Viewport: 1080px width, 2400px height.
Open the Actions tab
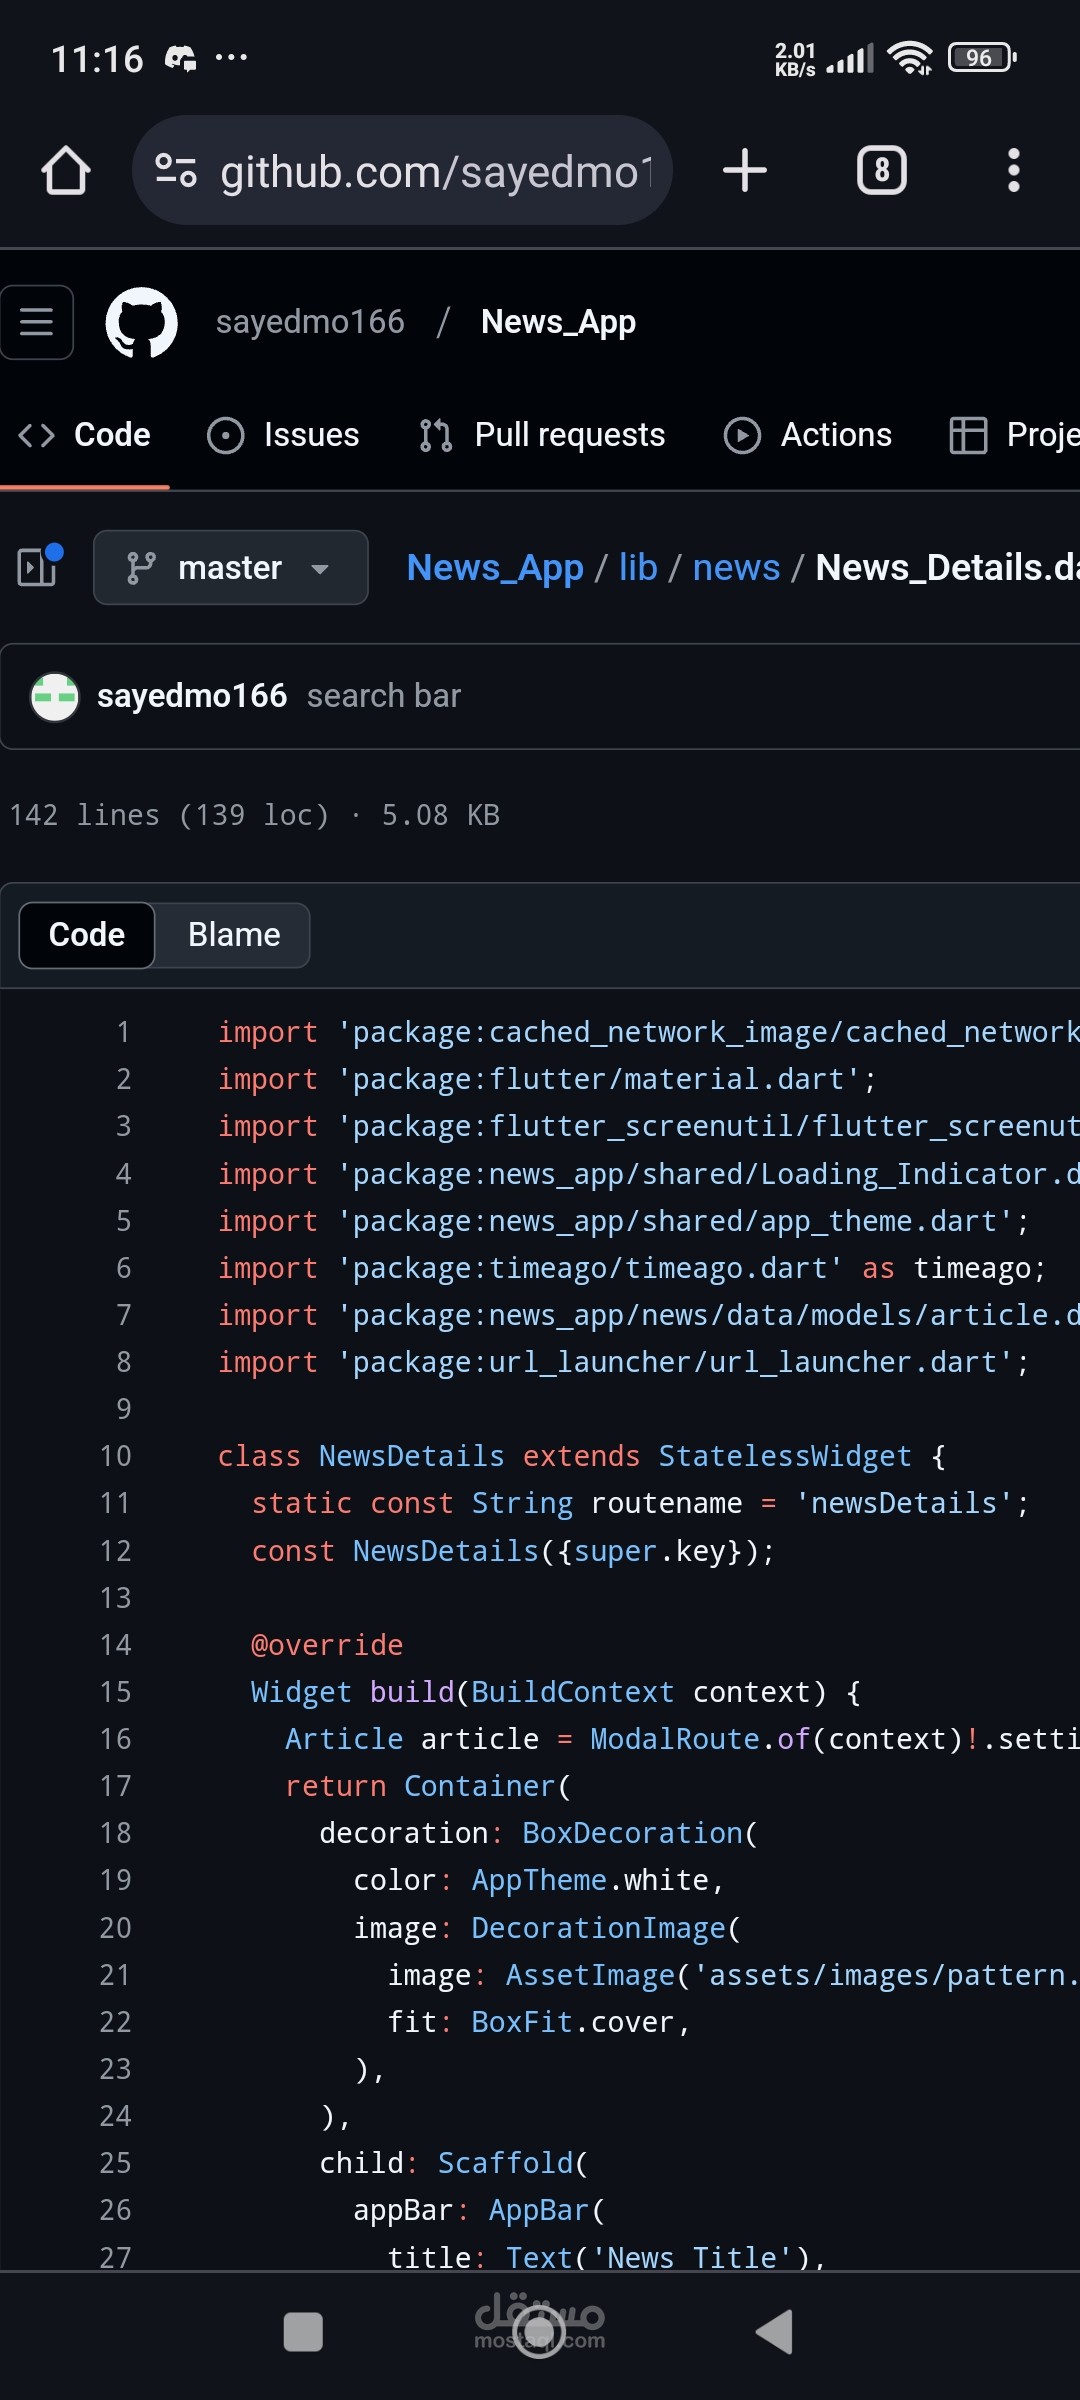(808, 435)
